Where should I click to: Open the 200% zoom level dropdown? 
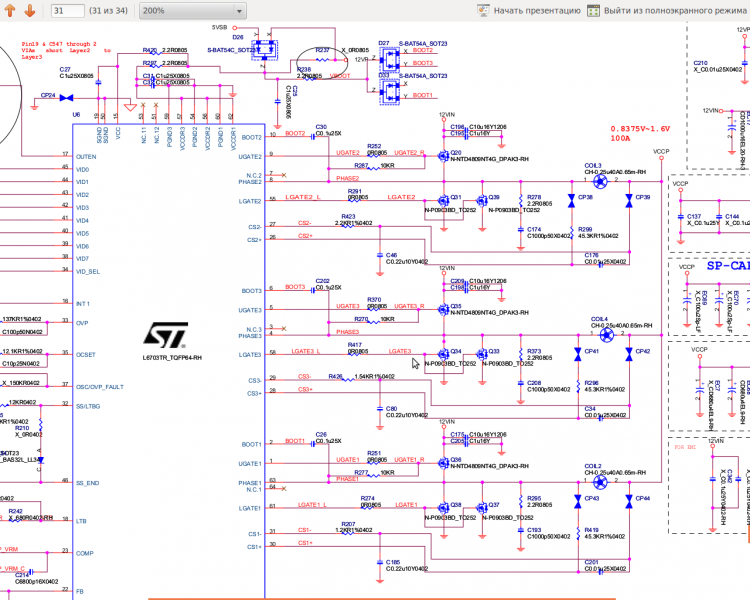tap(193, 11)
